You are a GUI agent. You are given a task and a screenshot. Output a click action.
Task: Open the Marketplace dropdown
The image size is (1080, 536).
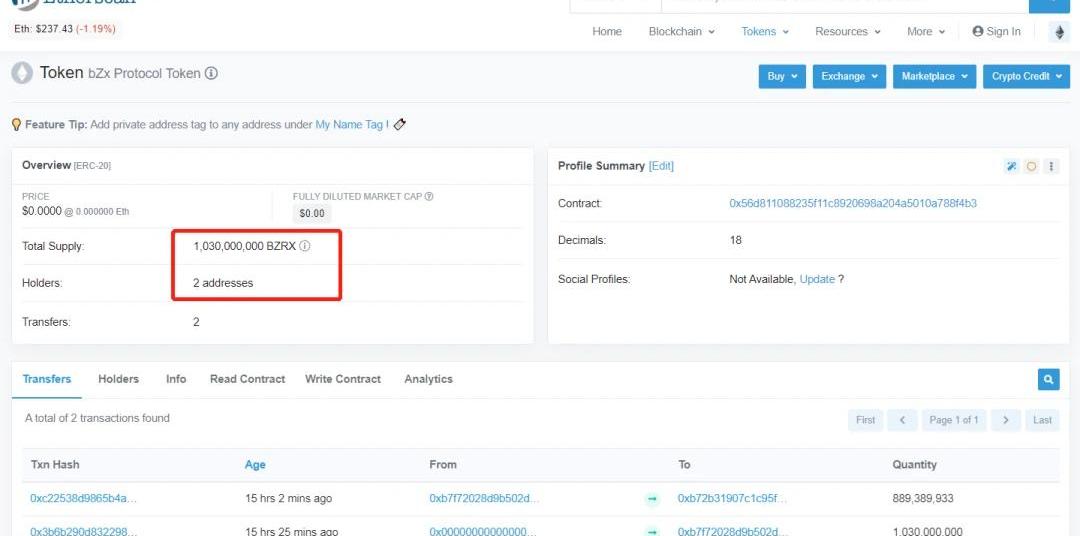tap(935, 76)
